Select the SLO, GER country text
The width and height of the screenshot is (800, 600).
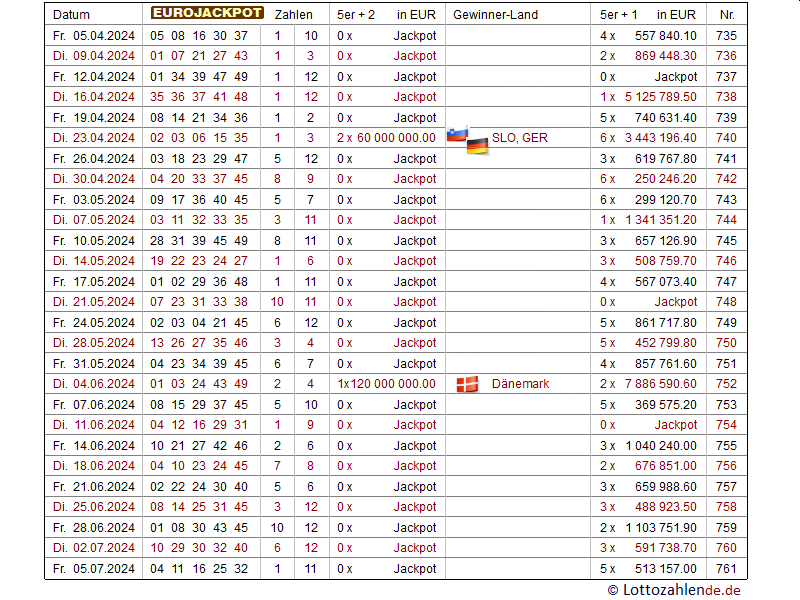coord(519,138)
